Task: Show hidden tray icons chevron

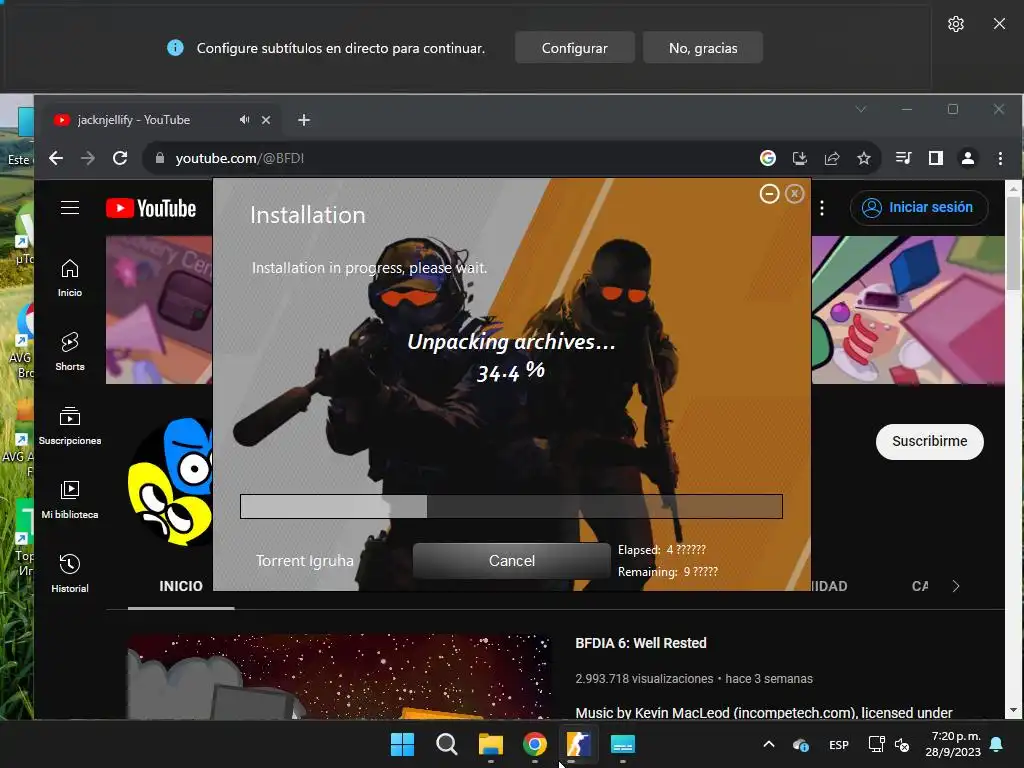Action: tap(769, 744)
